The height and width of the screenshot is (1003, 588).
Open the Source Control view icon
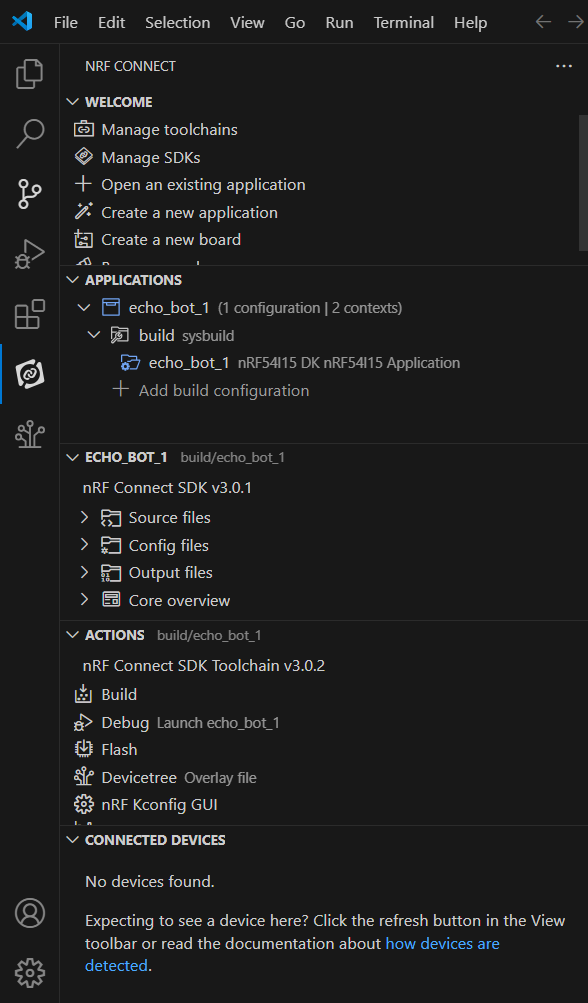(29, 194)
